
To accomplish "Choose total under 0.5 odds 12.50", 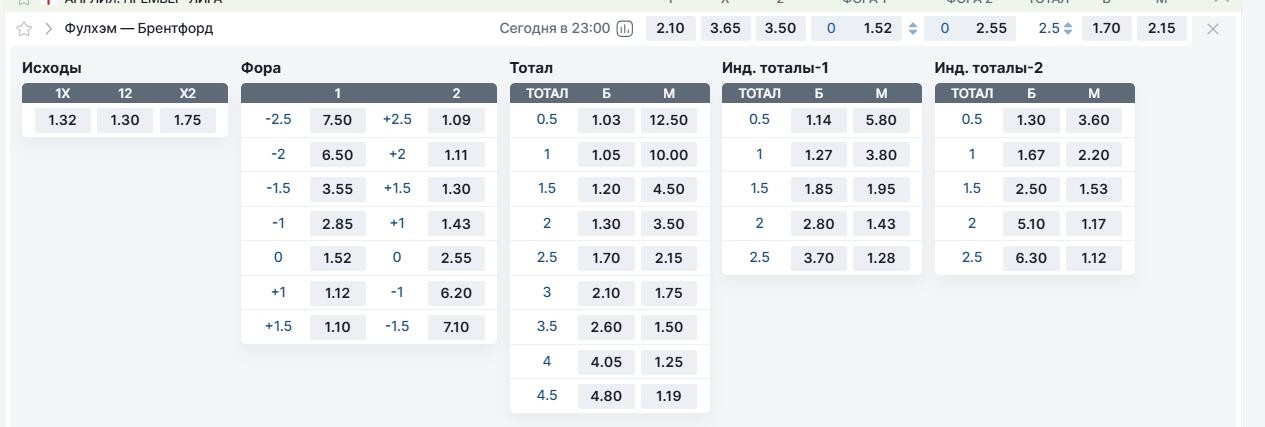I will coord(668,120).
